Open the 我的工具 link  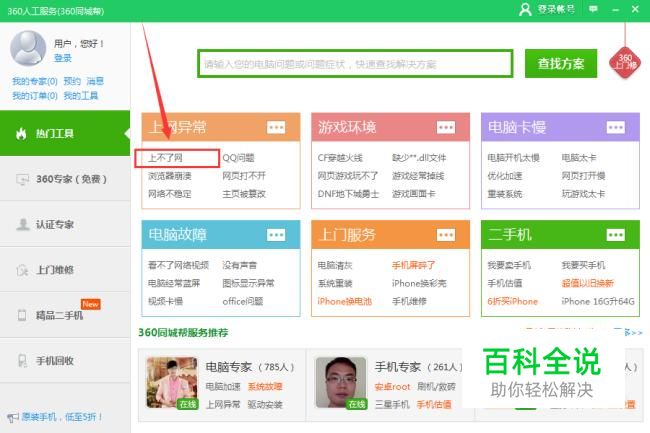point(81,96)
